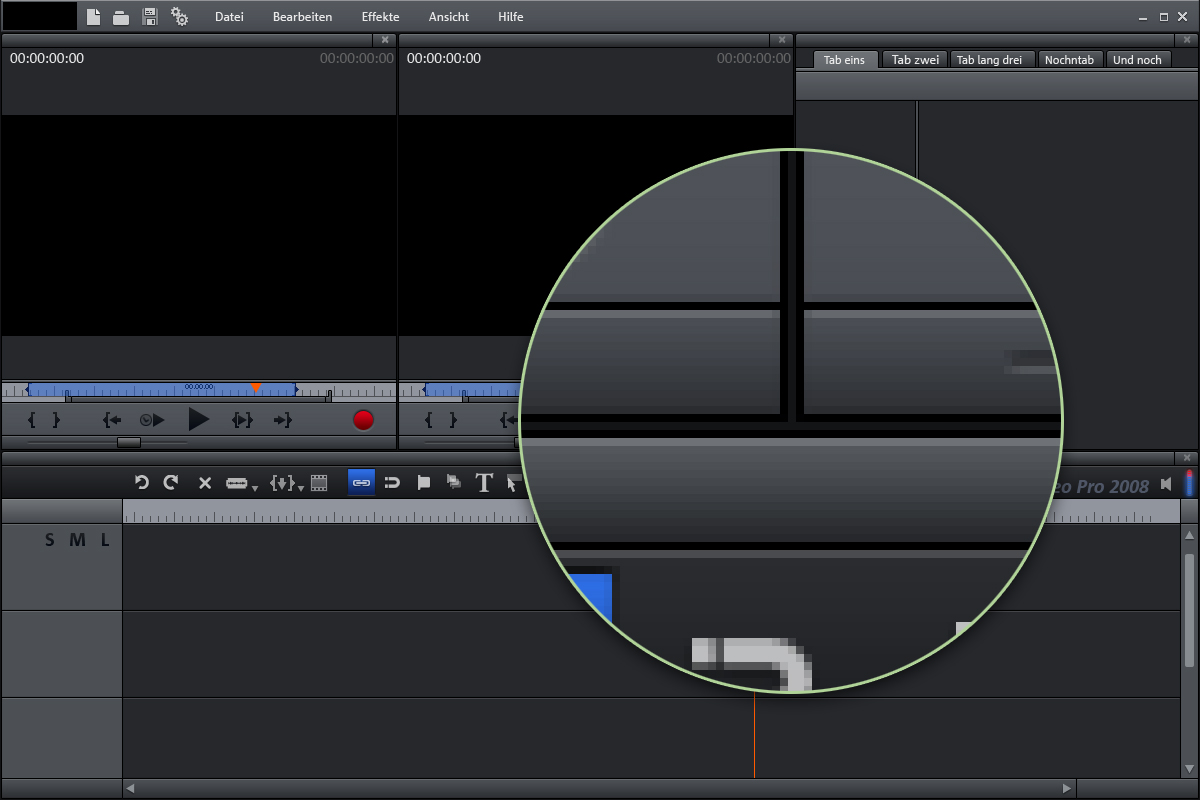Switch to the 'Tab zwei' tab
The width and height of the screenshot is (1200, 800).
pos(915,60)
